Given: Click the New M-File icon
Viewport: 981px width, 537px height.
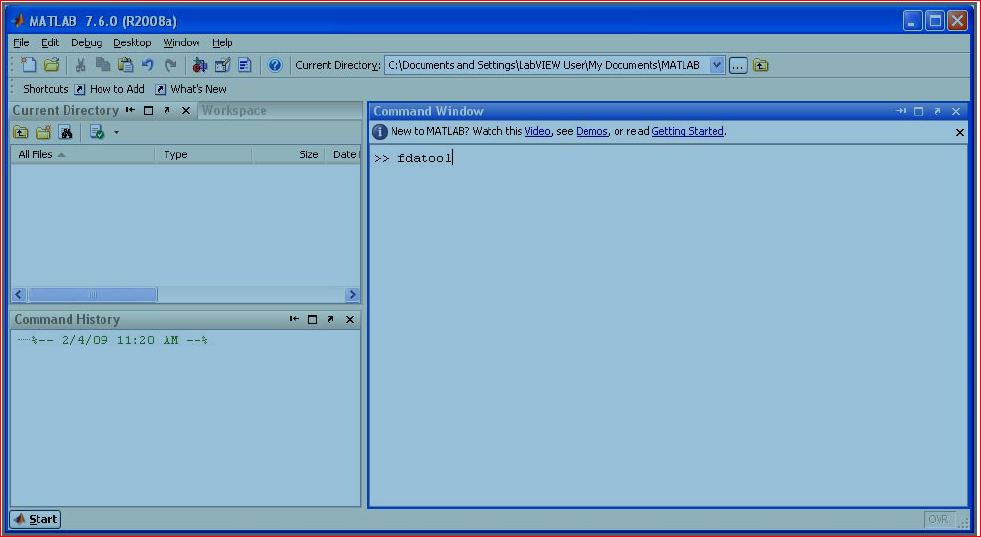Looking at the screenshot, I should tap(28, 64).
